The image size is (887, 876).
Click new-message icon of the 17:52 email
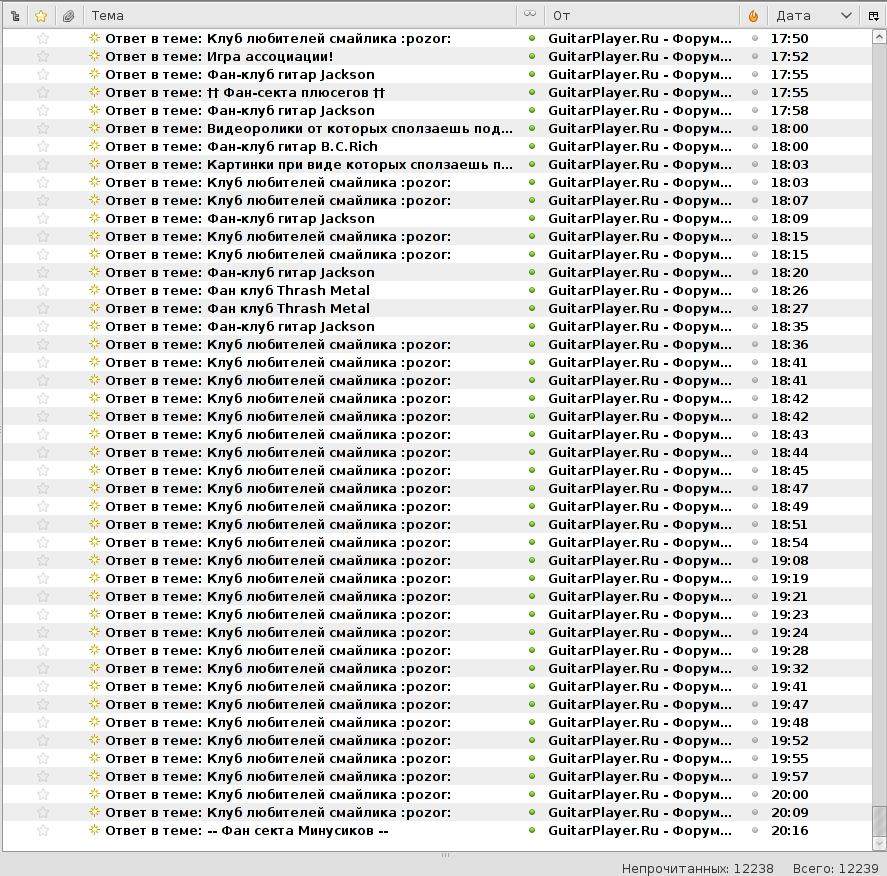pos(94,56)
